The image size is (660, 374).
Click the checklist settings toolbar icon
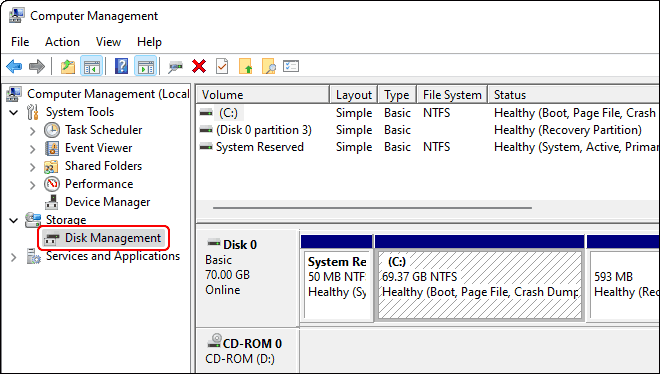coord(291,66)
